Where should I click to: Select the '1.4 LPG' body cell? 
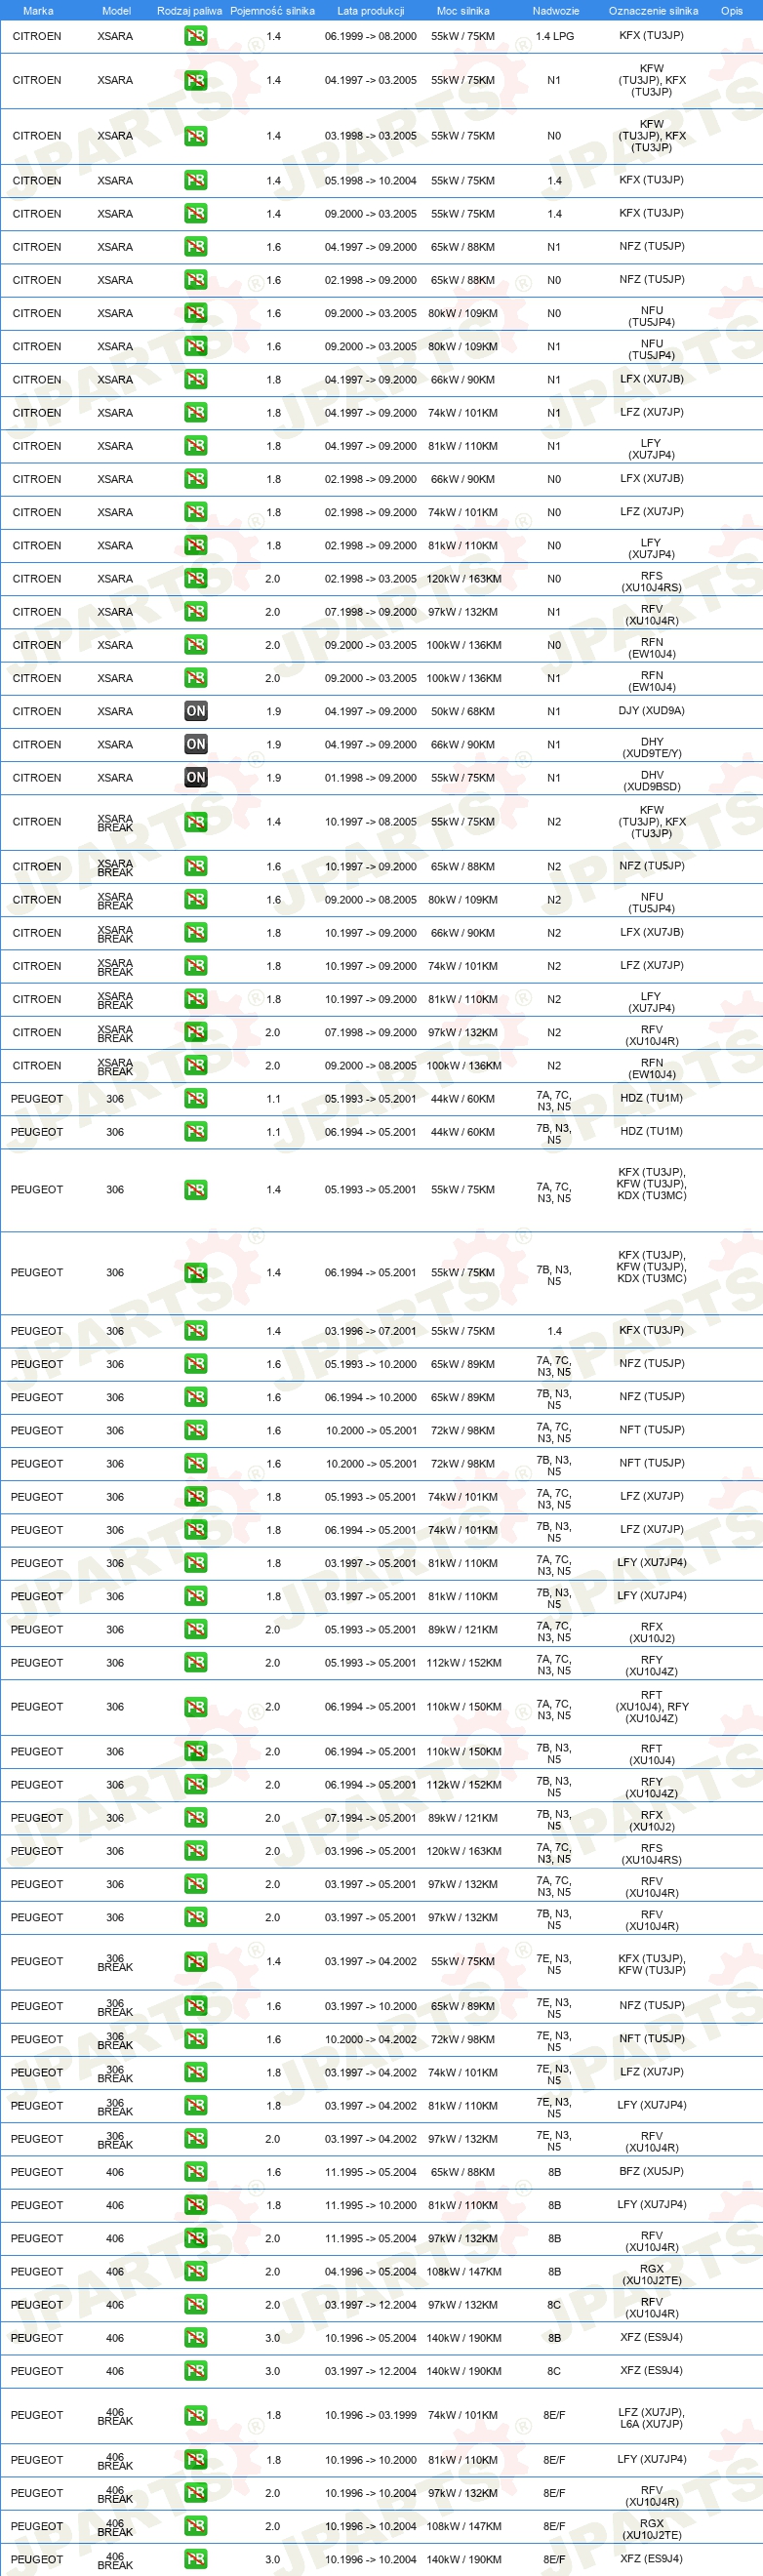tap(555, 36)
